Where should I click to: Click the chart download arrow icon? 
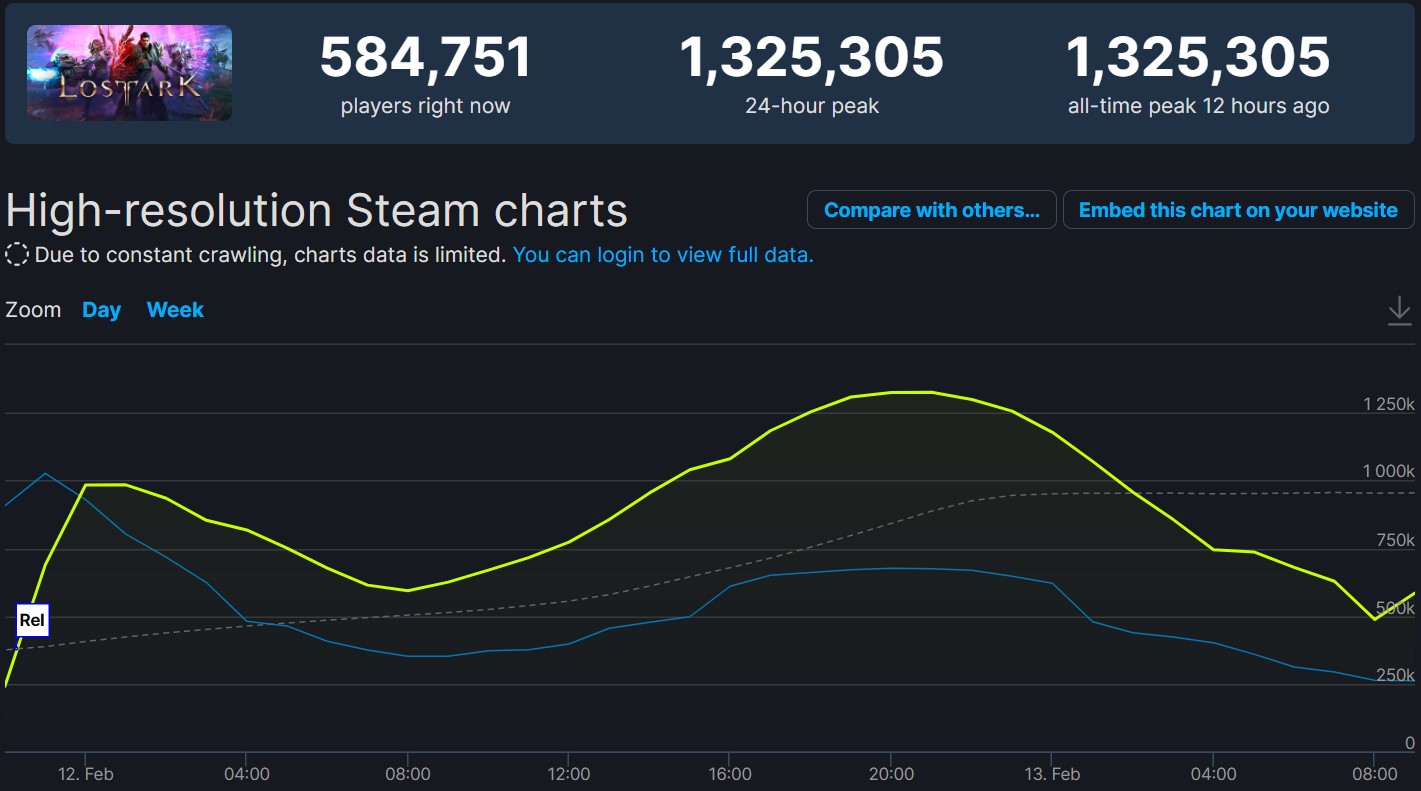(1399, 312)
